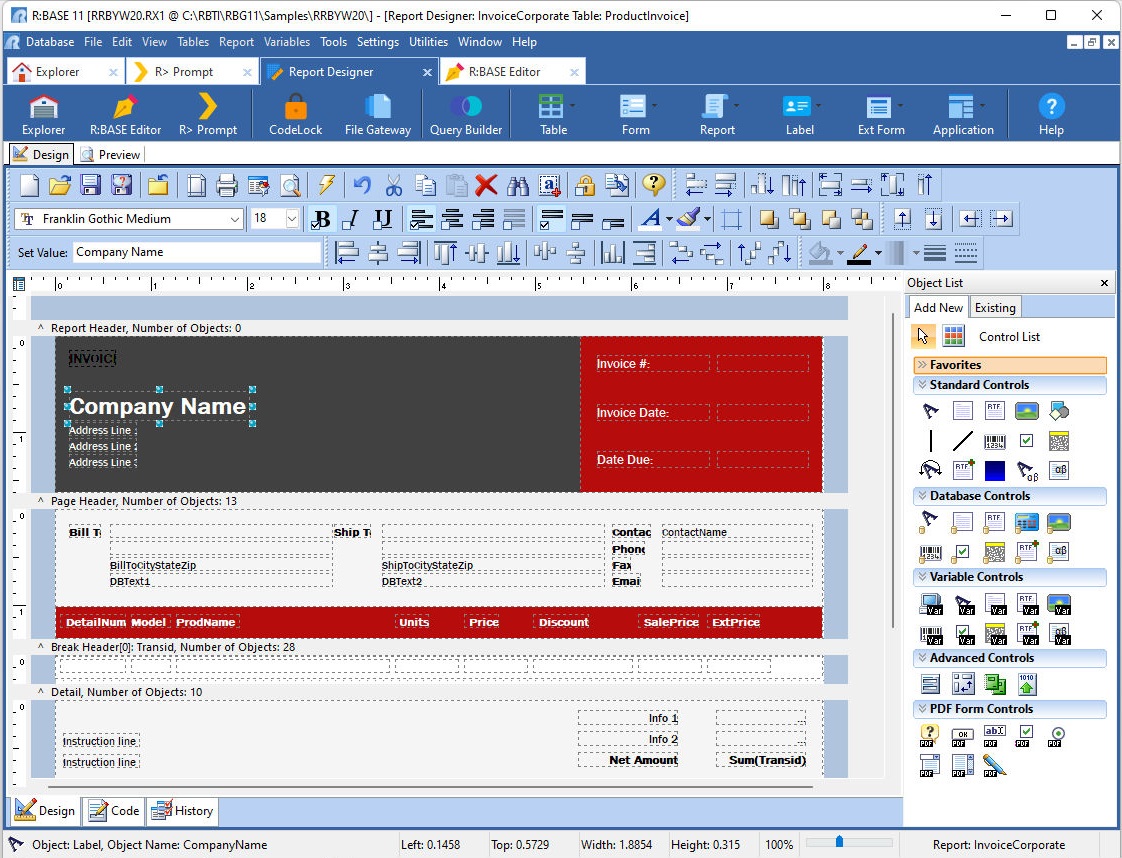Choose the barcode control in Standard Controls
Screen dimensions: 1122x858
995,441
